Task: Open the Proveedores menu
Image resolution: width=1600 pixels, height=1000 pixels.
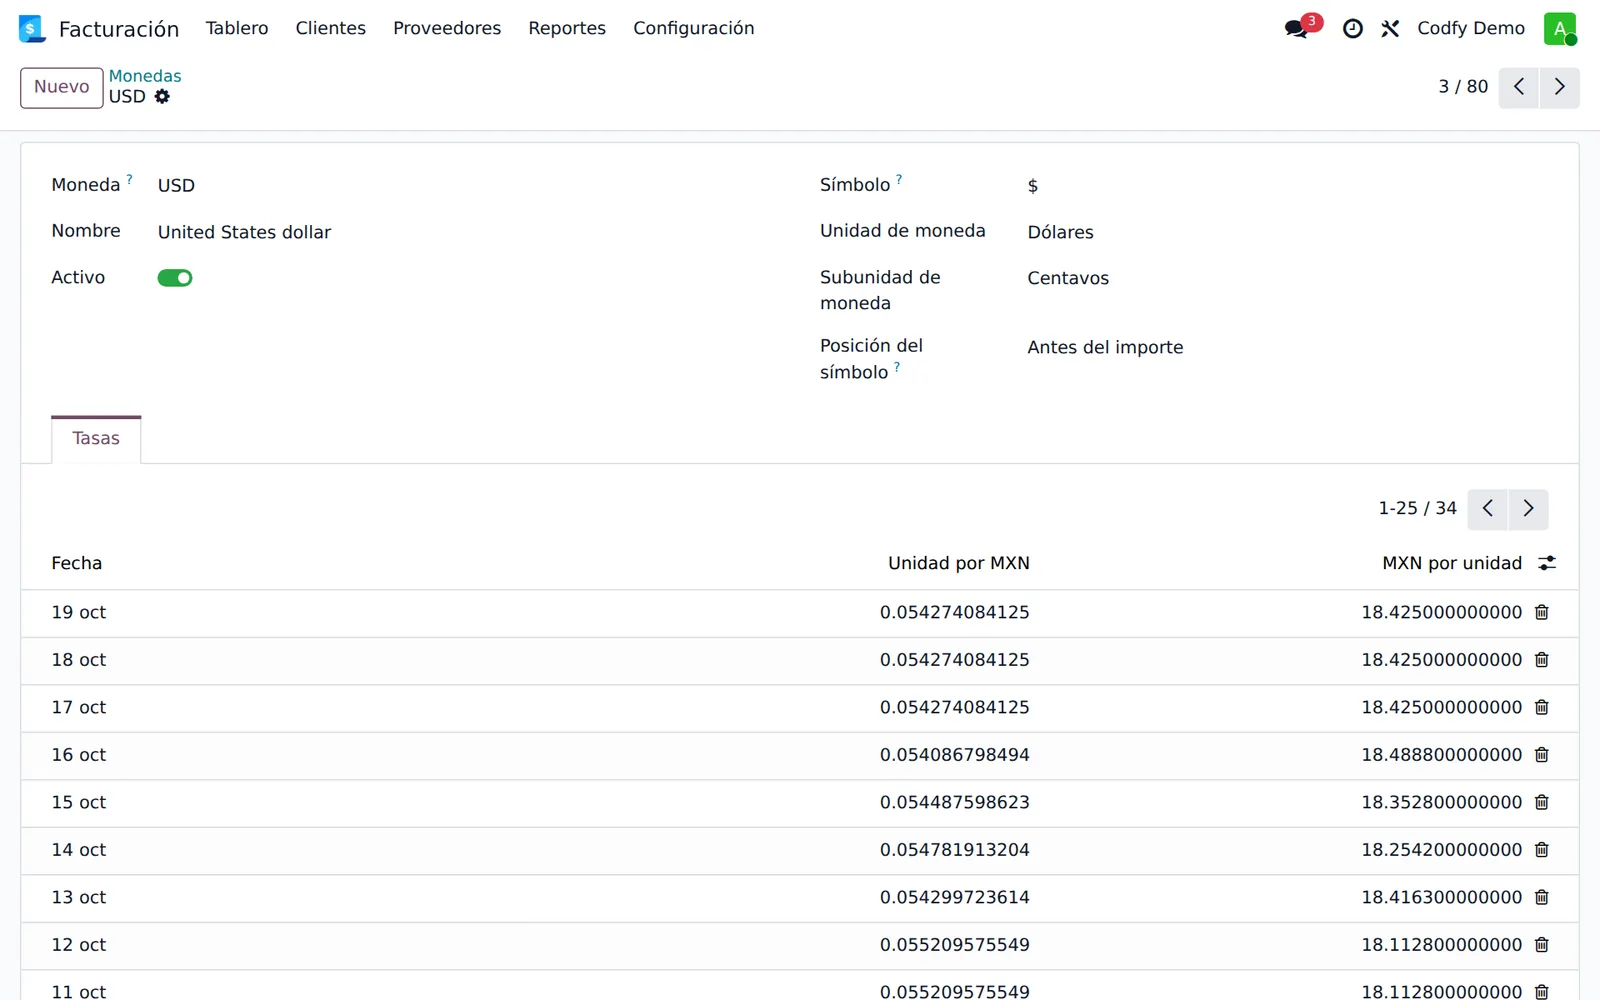Action: (447, 28)
